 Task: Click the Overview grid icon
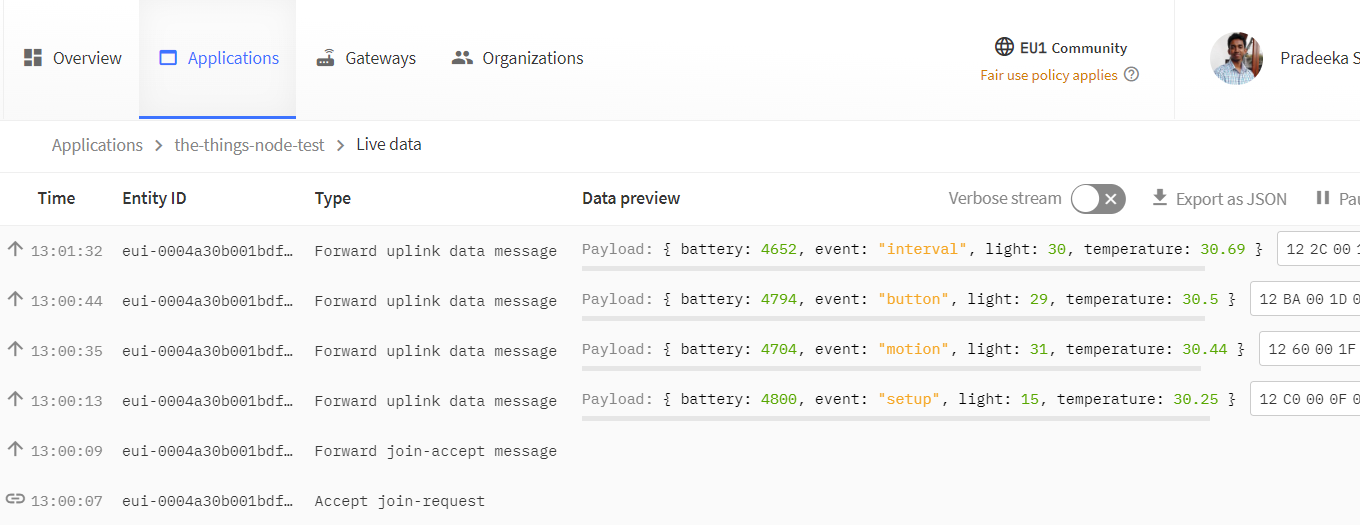click(33, 57)
